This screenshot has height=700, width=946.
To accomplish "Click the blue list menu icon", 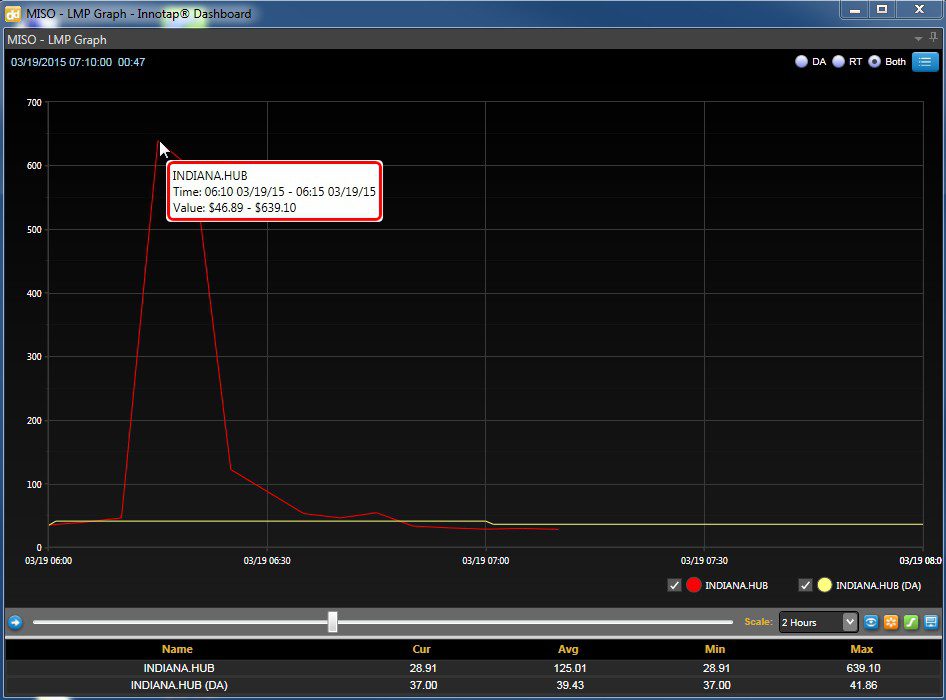I will click(924, 62).
